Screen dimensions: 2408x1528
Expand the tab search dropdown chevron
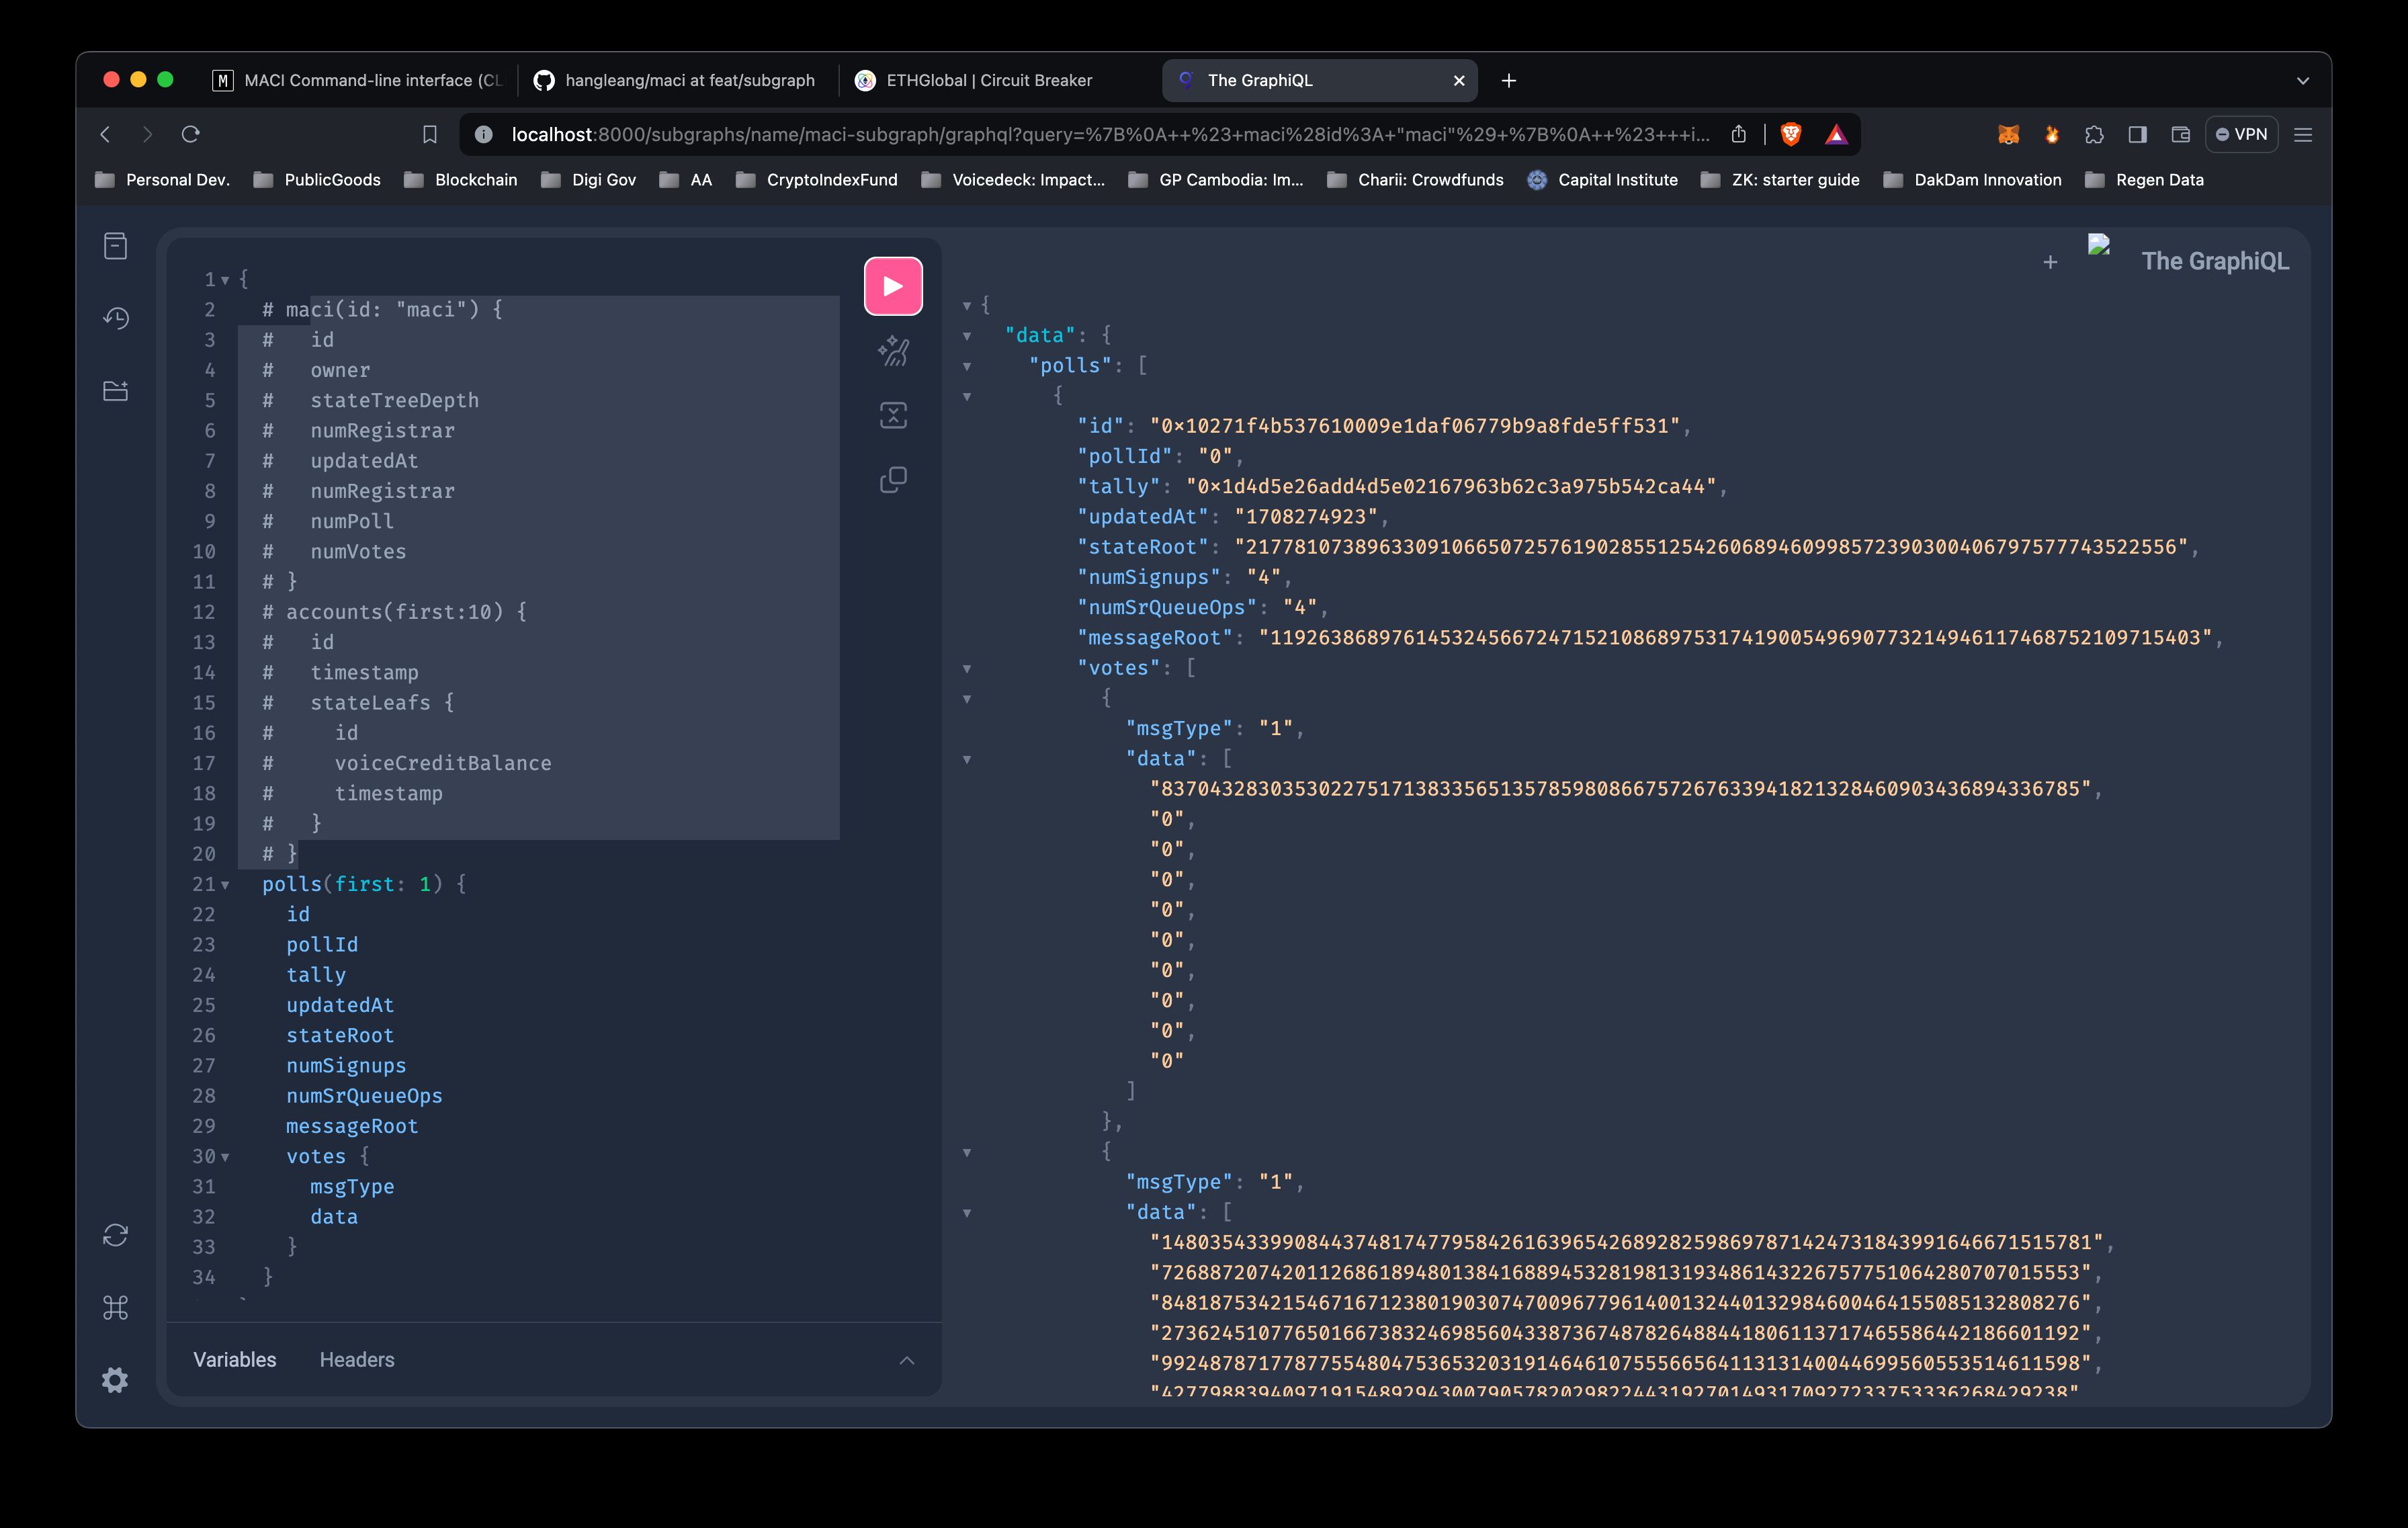[x=2303, y=80]
